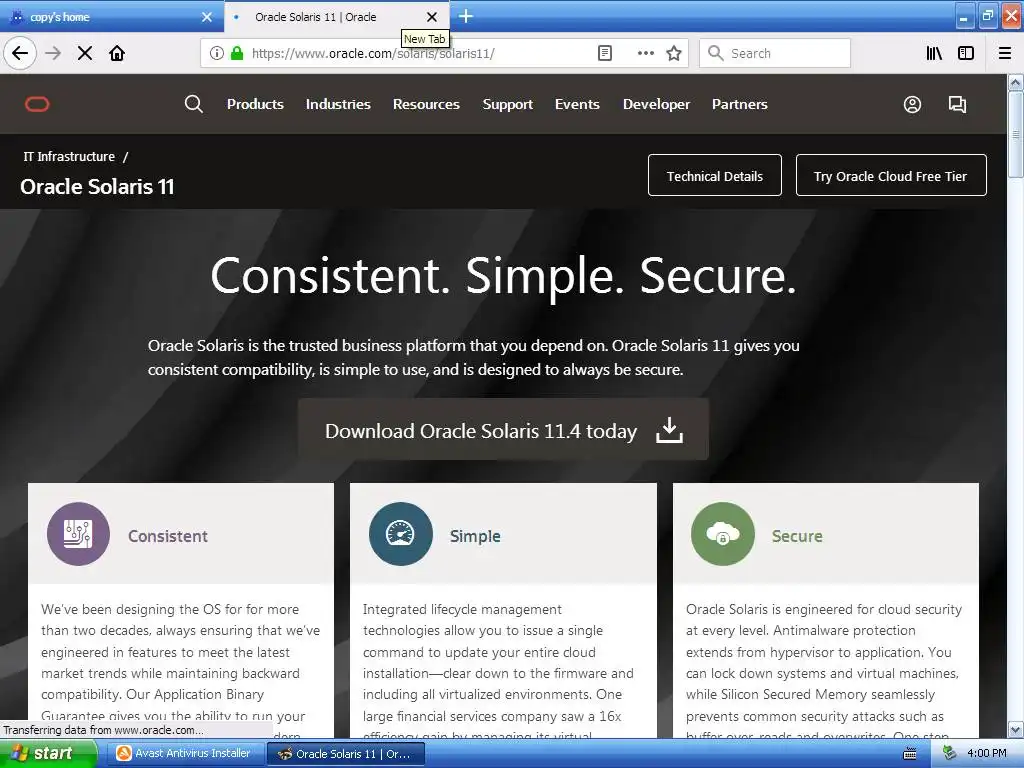
Task: Stop loading the page
Action: (x=85, y=53)
